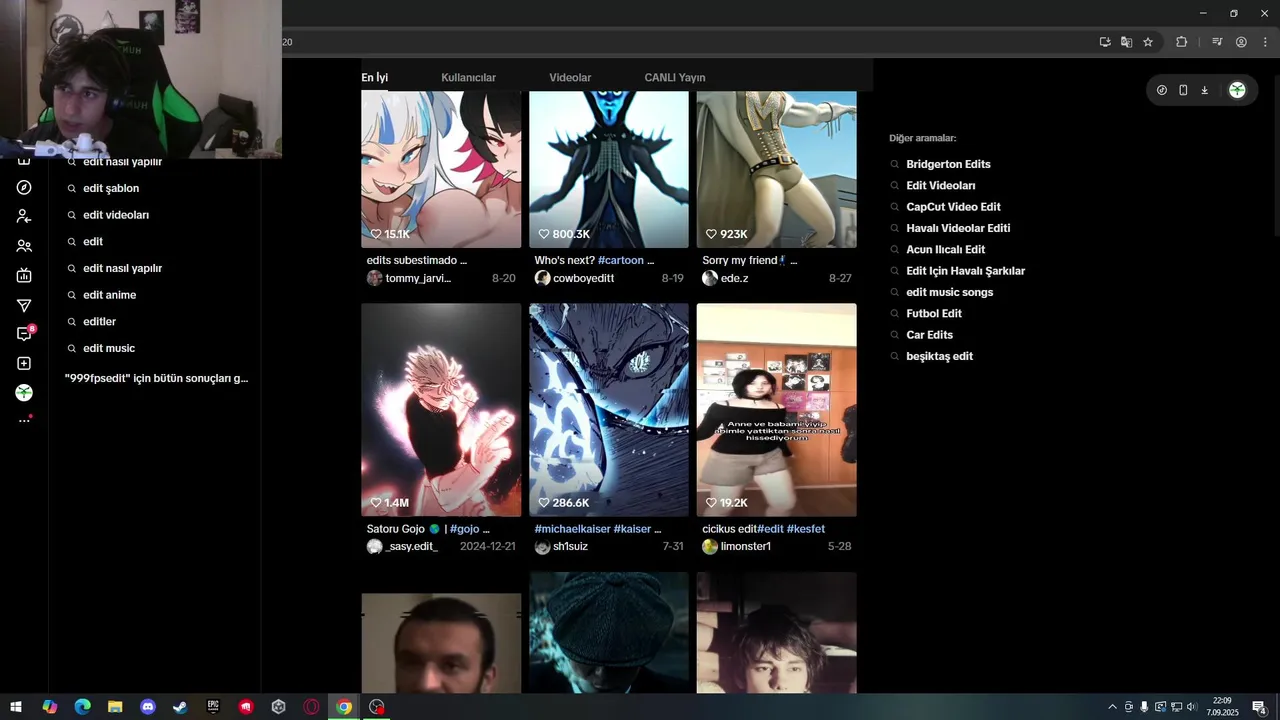This screenshot has height=720, width=1280.
Task: Click the get-app phone icon
Action: (x=1183, y=90)
